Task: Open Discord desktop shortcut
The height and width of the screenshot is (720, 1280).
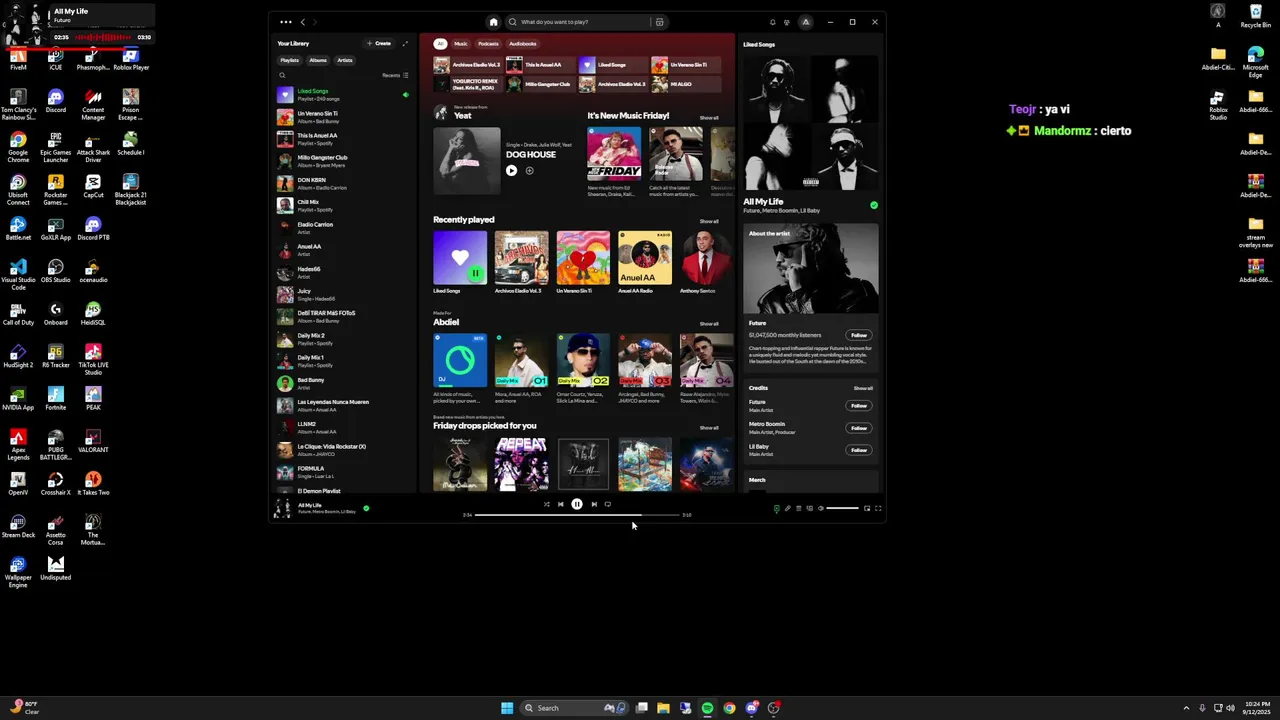Action: pos(55,102)
